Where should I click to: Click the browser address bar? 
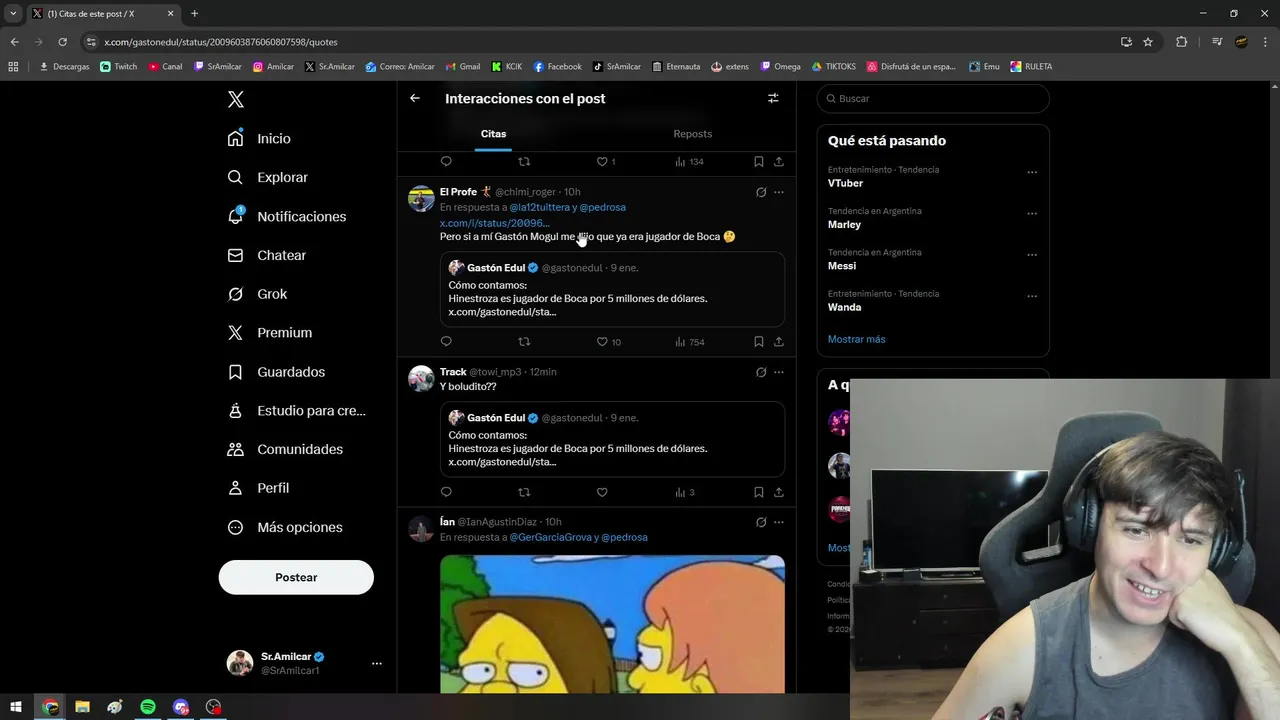[600, 42]
